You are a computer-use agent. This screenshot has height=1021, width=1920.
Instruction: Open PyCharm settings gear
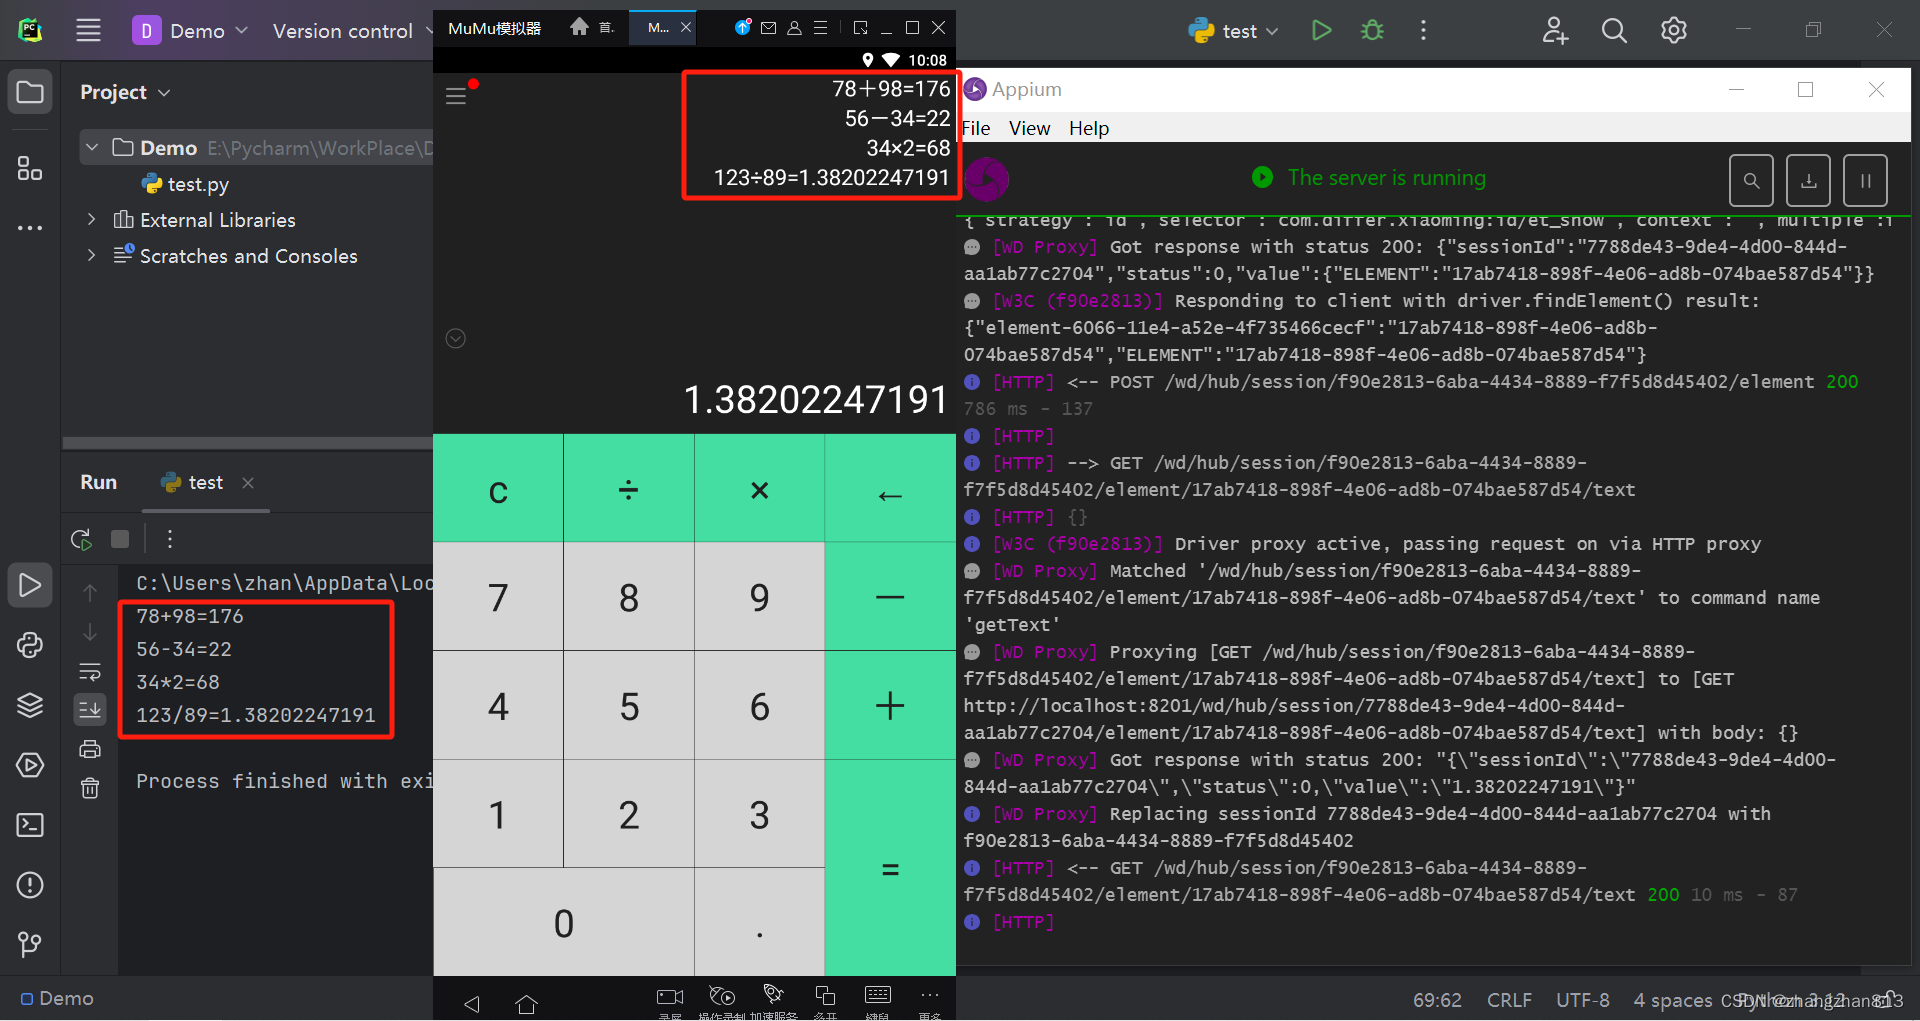tap(1674, 30)
